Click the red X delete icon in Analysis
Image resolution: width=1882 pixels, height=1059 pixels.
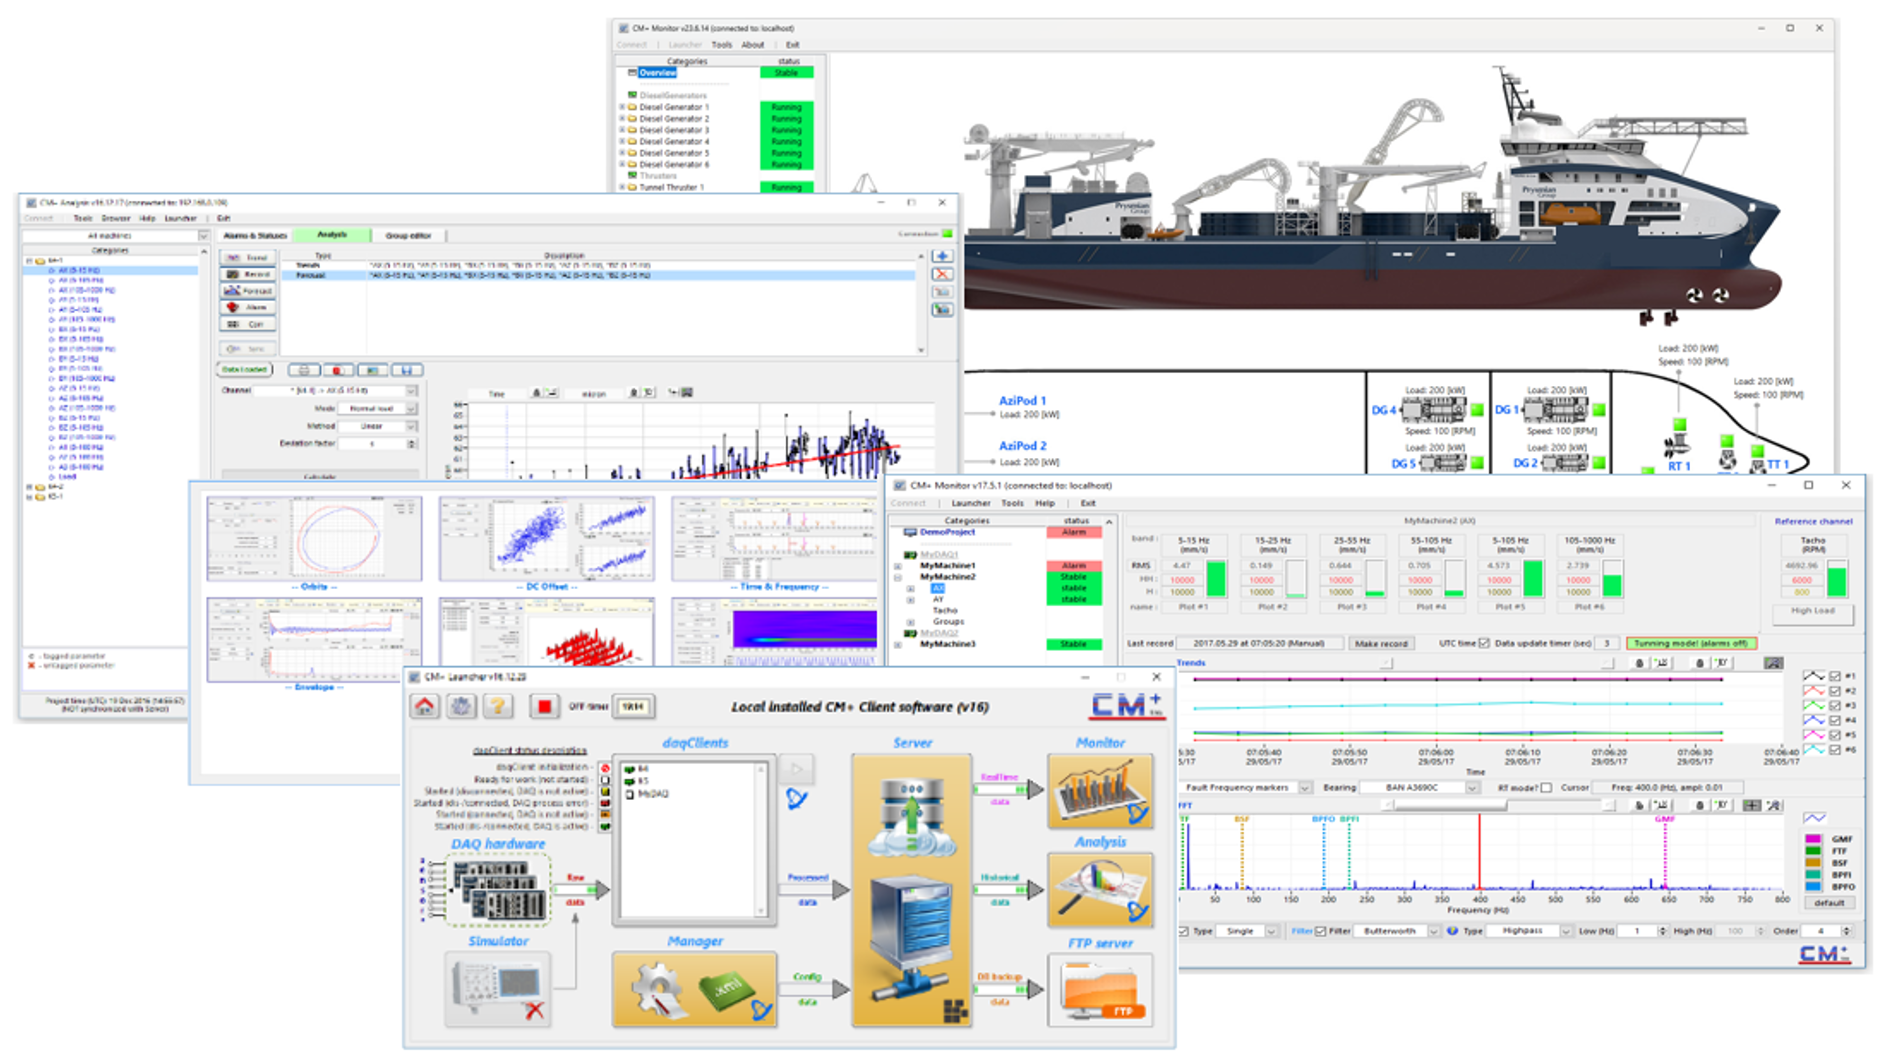click(942, 274)
